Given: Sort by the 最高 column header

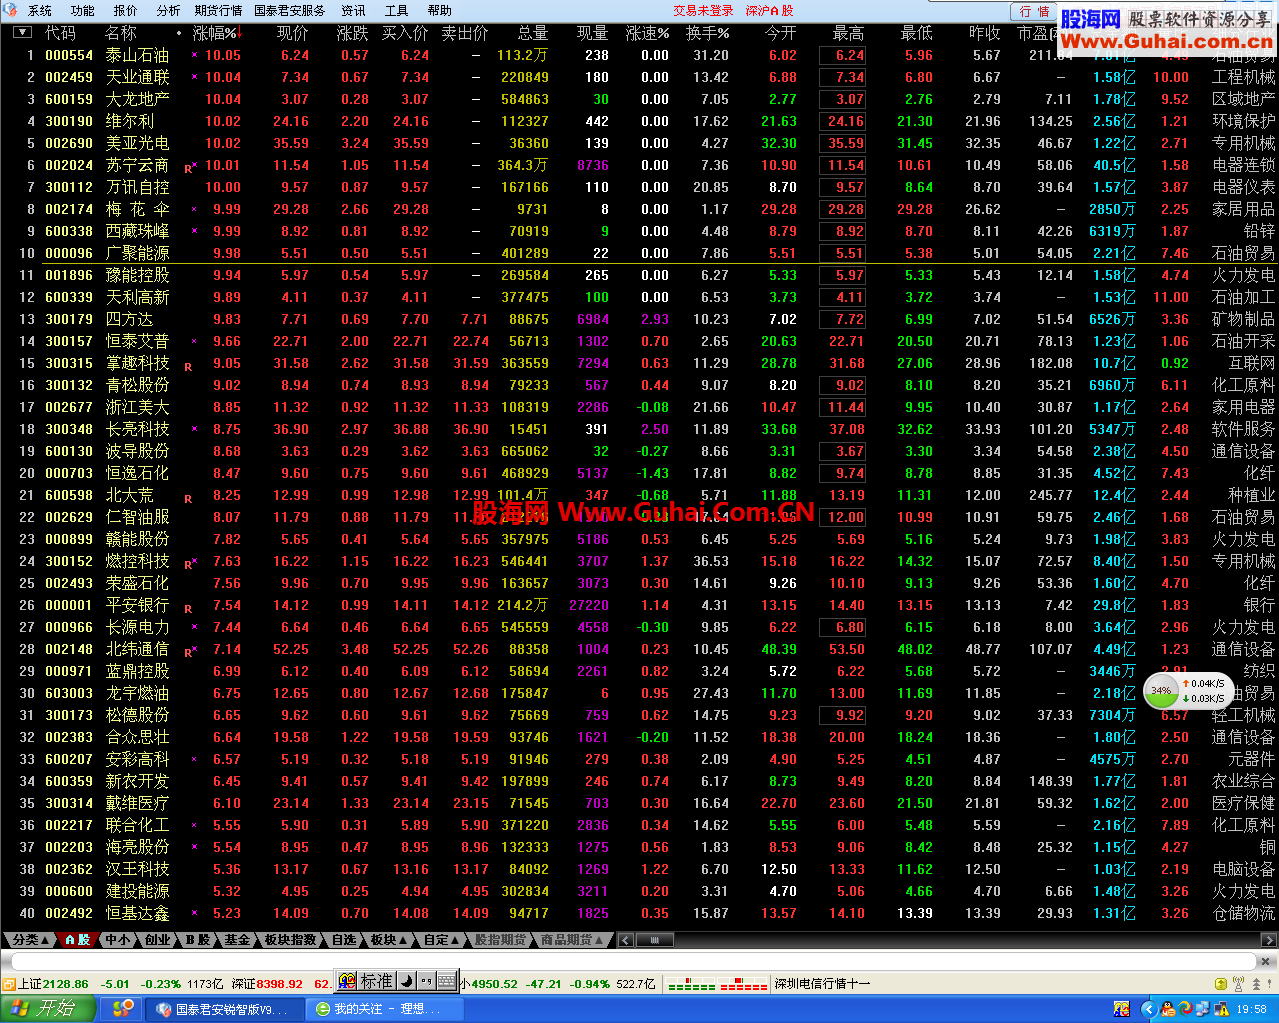Looking at the screenshot, I should click(x=848, y=33).
